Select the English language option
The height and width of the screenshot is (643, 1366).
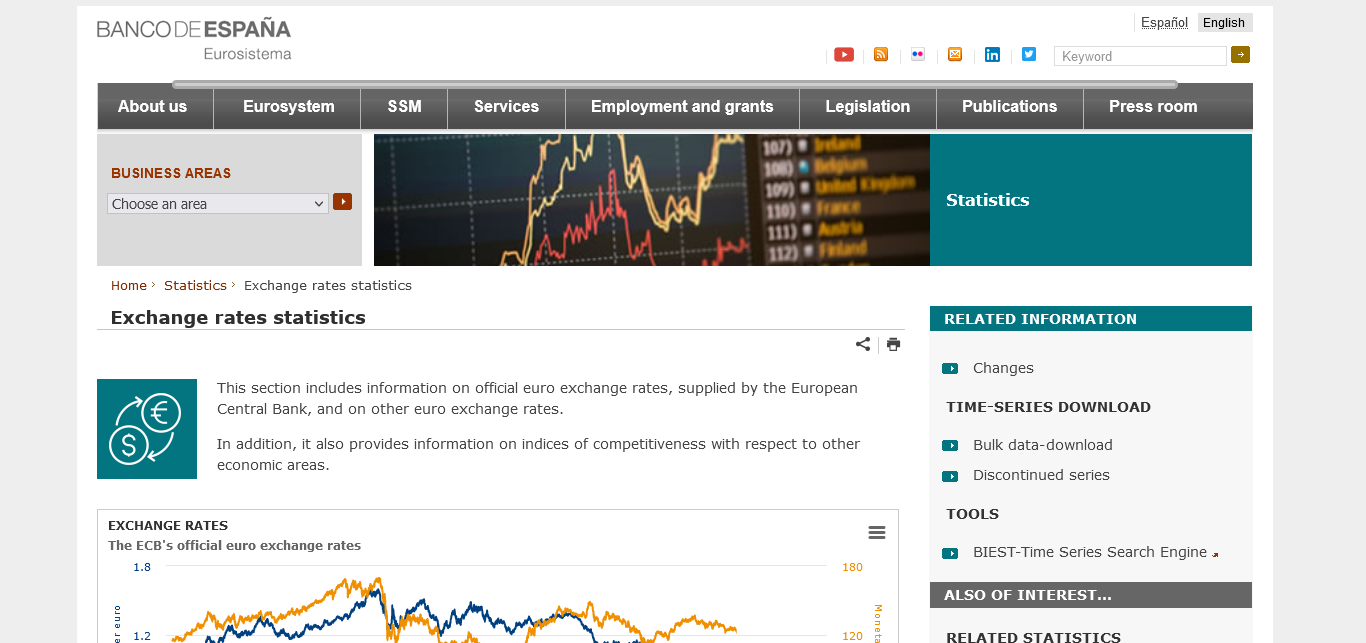pos(1223,23)
